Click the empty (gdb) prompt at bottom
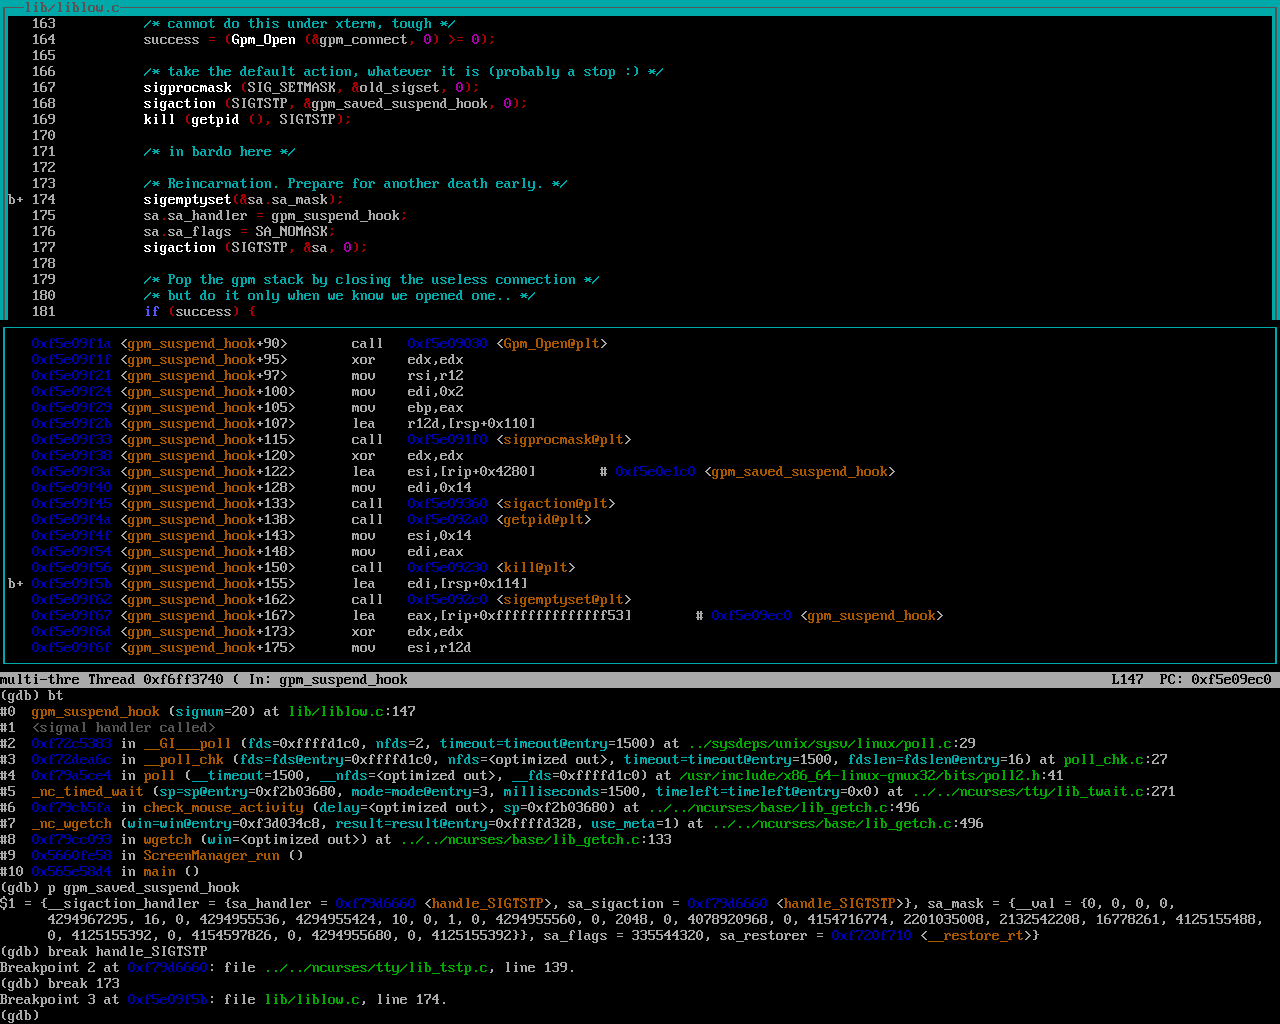1280x1024 pixels. 20,1015
